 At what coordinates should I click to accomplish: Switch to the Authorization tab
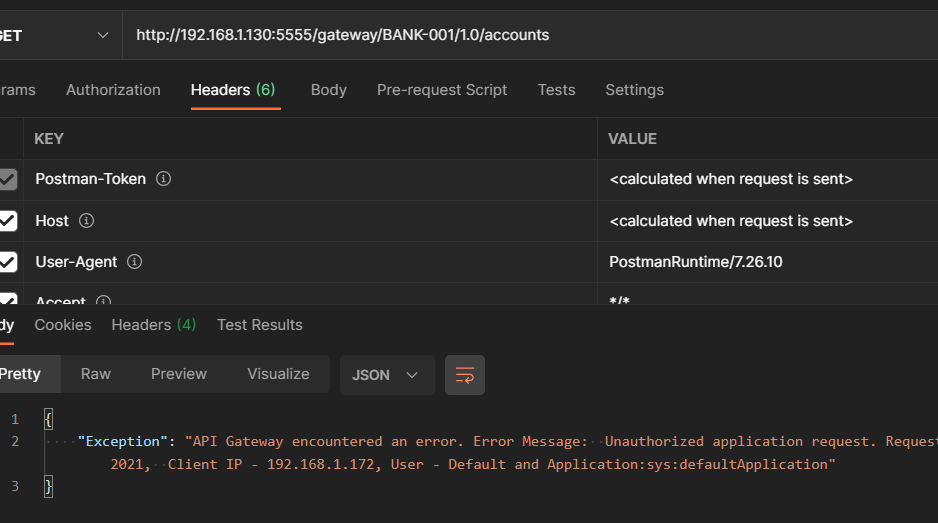[113, 90]
